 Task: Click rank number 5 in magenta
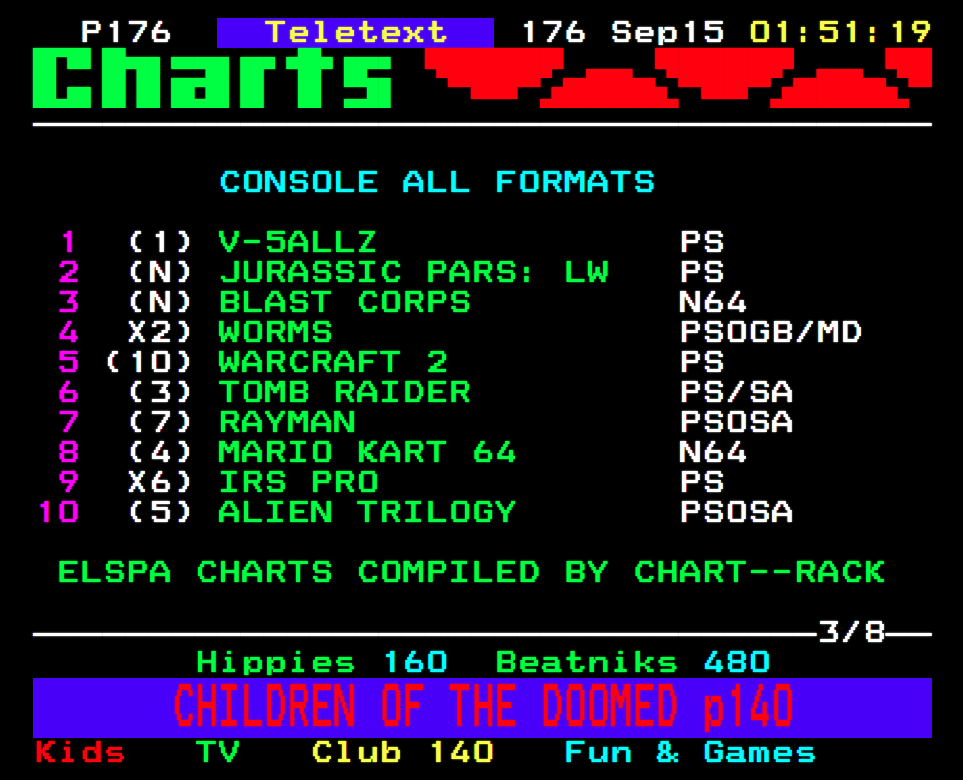pos(69,362)
